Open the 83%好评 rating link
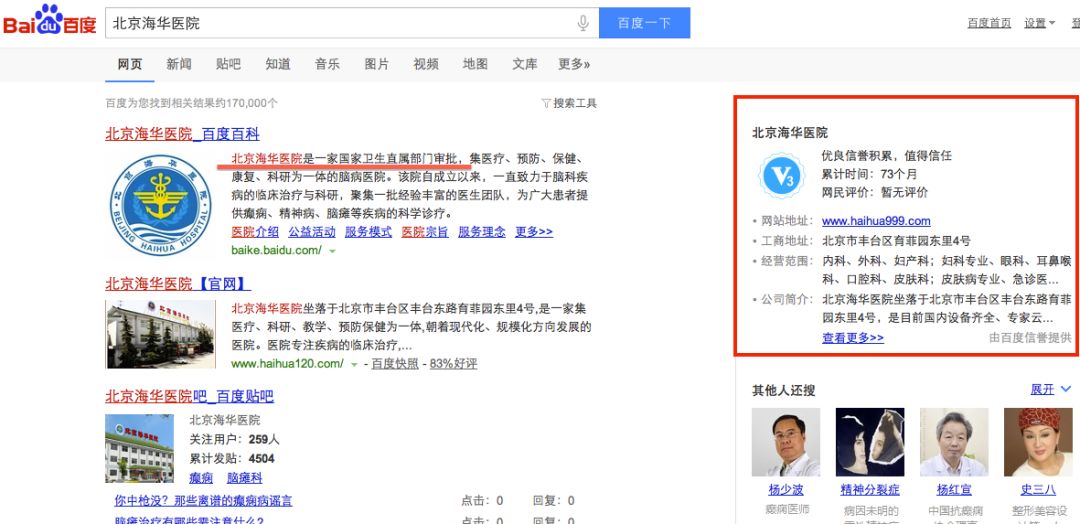This screenshot has height=524, width=1080. pos(453,364)
